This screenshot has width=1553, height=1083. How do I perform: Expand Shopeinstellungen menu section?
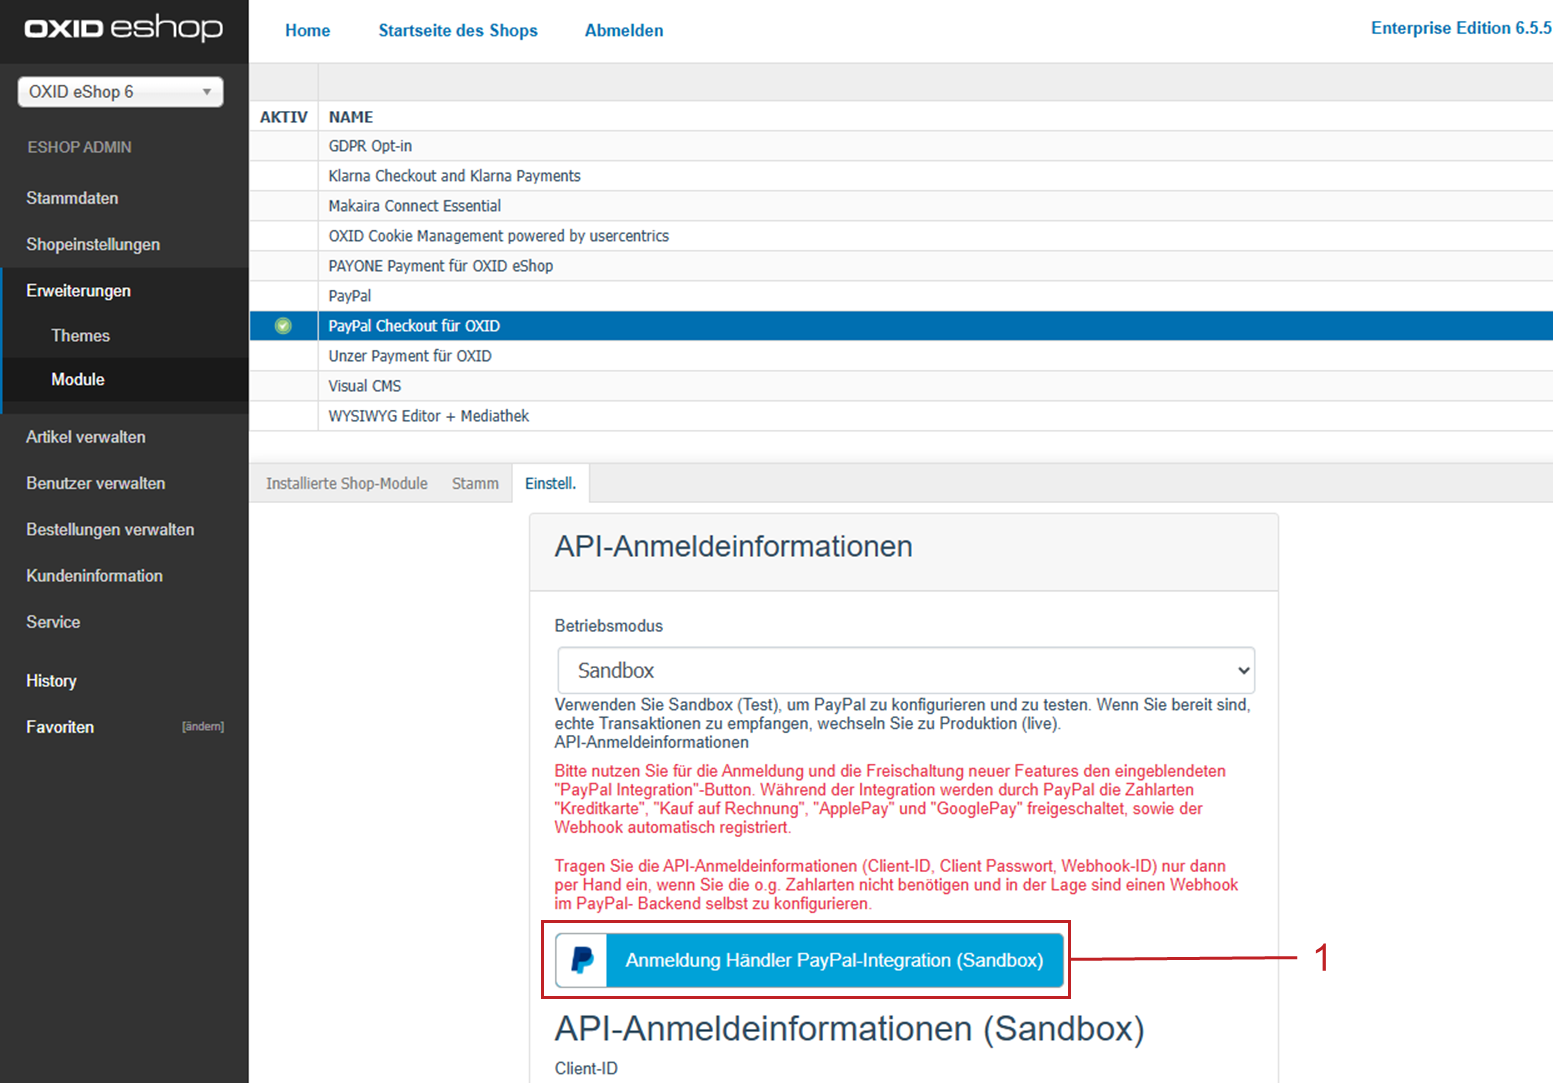(93, 244)
